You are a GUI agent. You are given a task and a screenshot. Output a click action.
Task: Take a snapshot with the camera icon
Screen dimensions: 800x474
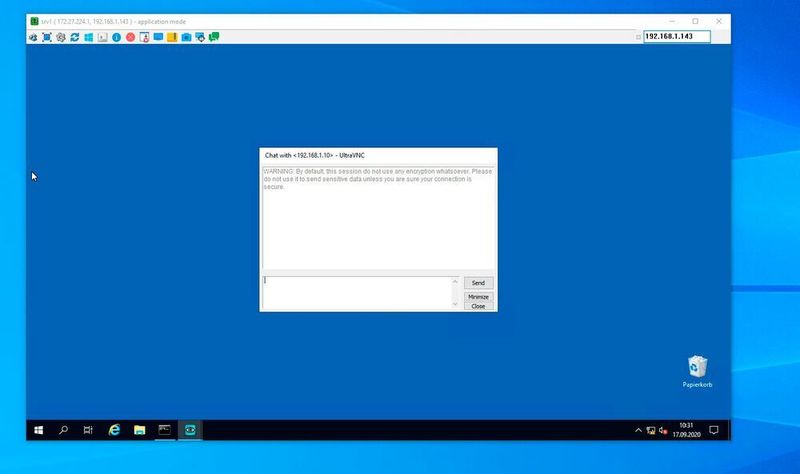[x=186, y=37]
